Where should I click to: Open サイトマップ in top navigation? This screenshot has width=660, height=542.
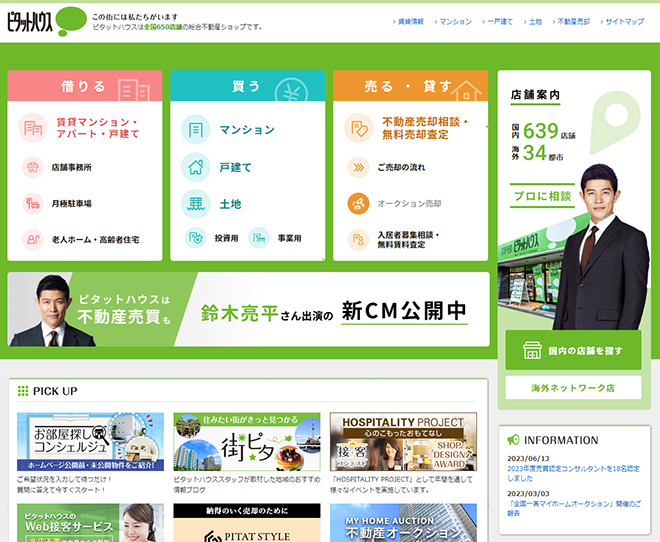point(625,21)
